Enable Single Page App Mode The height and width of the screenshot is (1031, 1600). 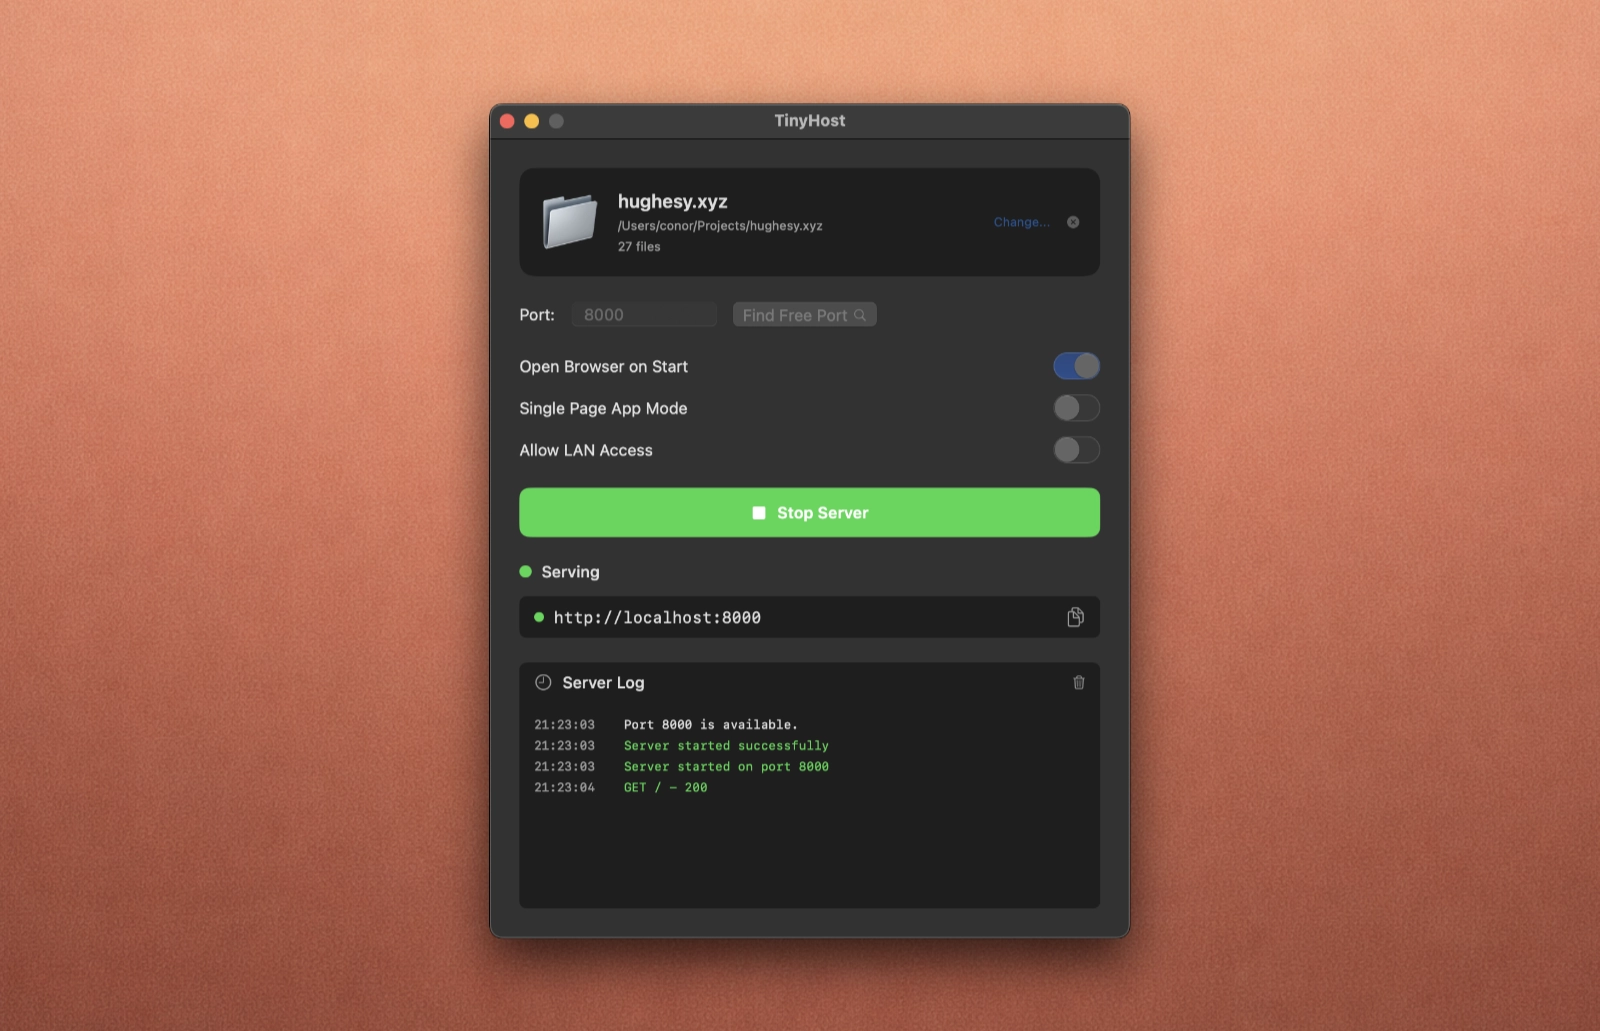(1076, 408)
